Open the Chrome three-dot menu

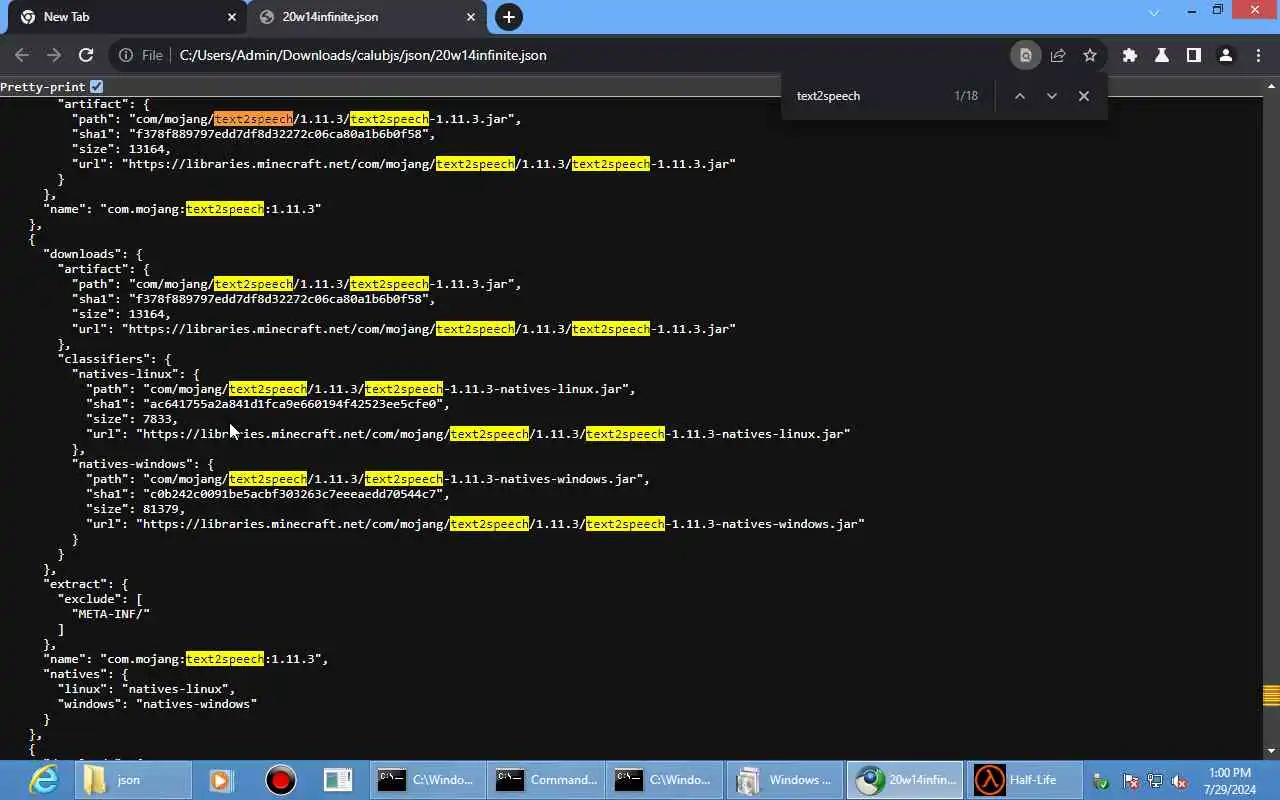1258,55
